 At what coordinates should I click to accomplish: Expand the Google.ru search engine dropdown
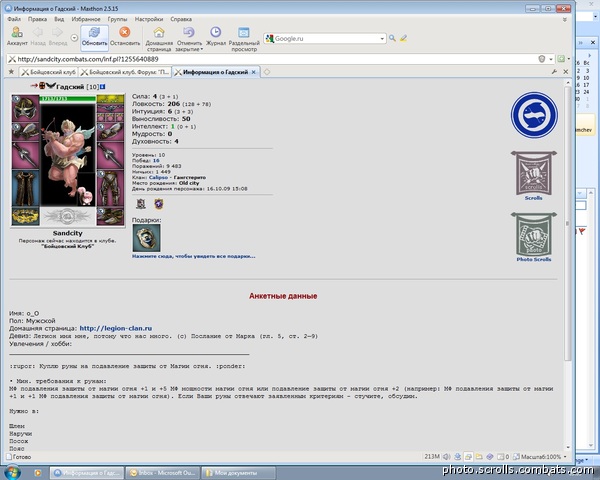pyautogui.click(x=382, y=39)
